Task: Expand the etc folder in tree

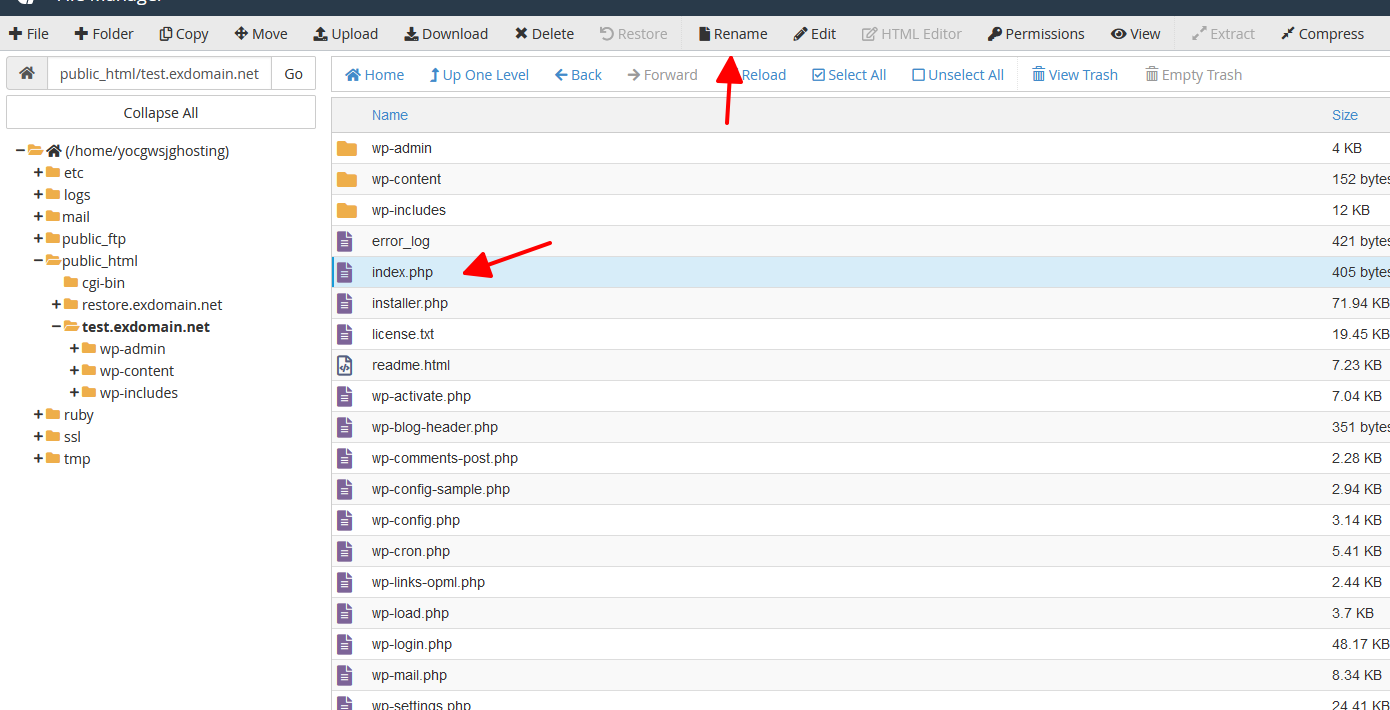Action: tap(38, 173)
